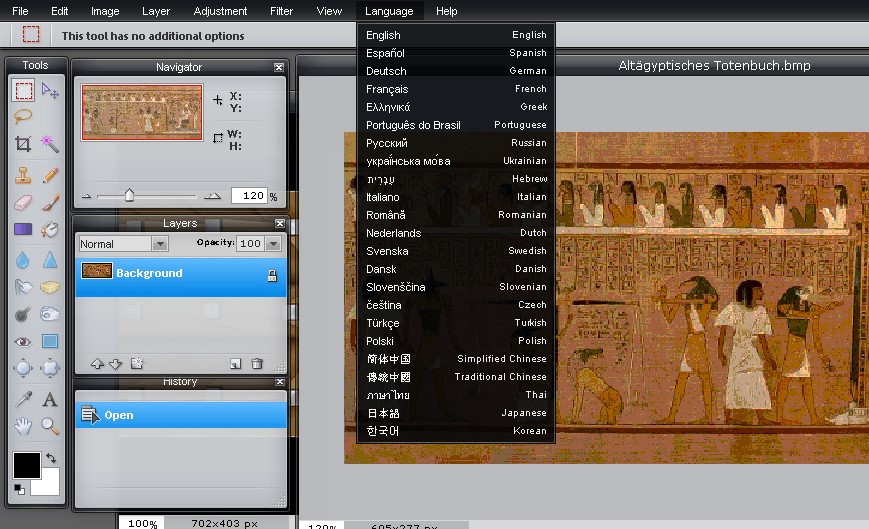Select the Crop tool
869x529 pixels.
tap(23, 144)
